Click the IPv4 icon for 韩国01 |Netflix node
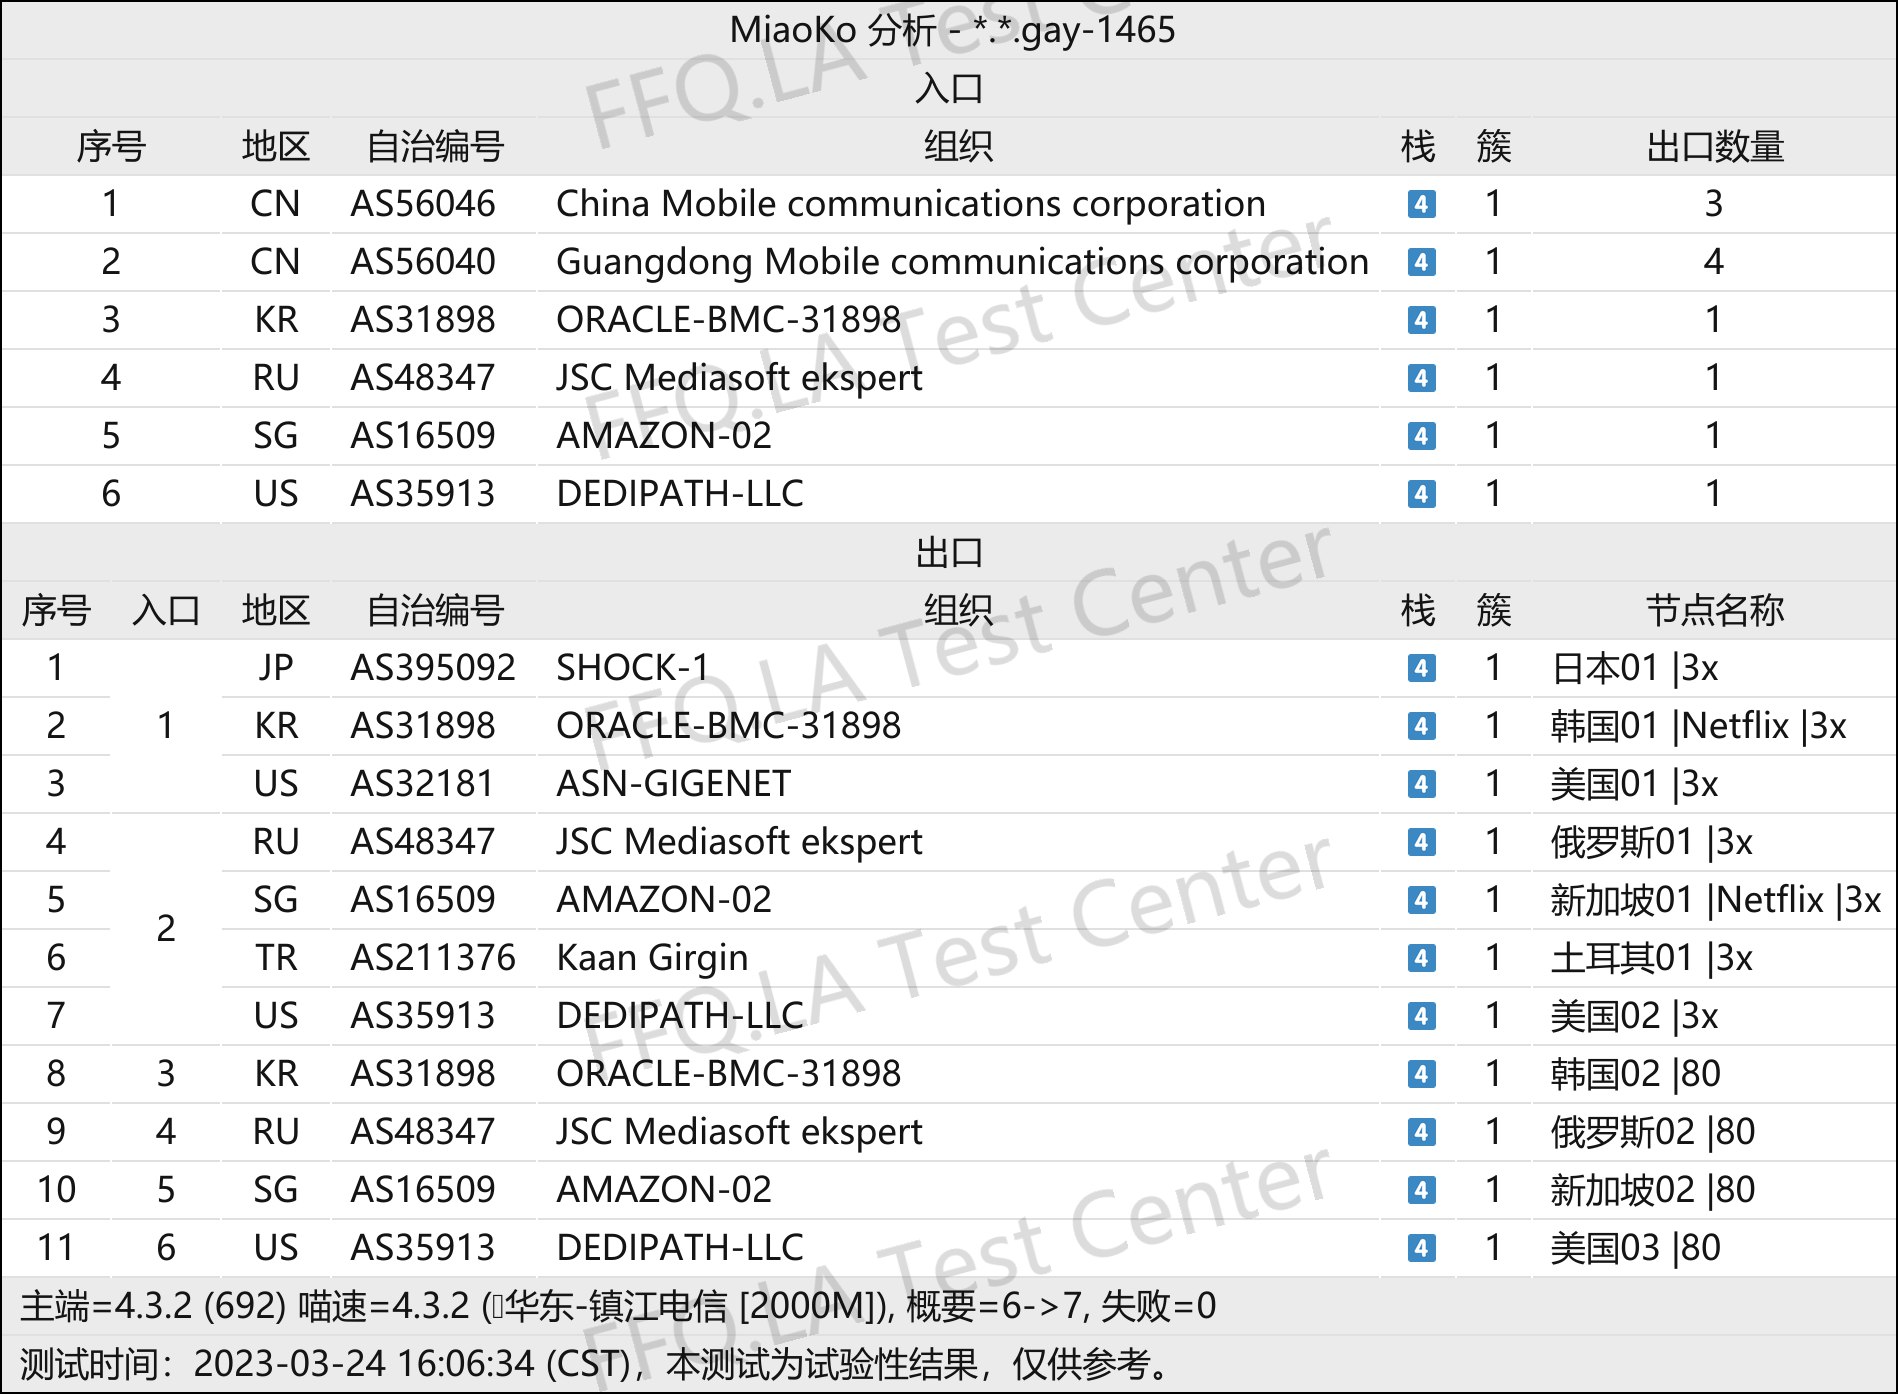The image size is (1898, 1394). click(x=1421, y=726)
